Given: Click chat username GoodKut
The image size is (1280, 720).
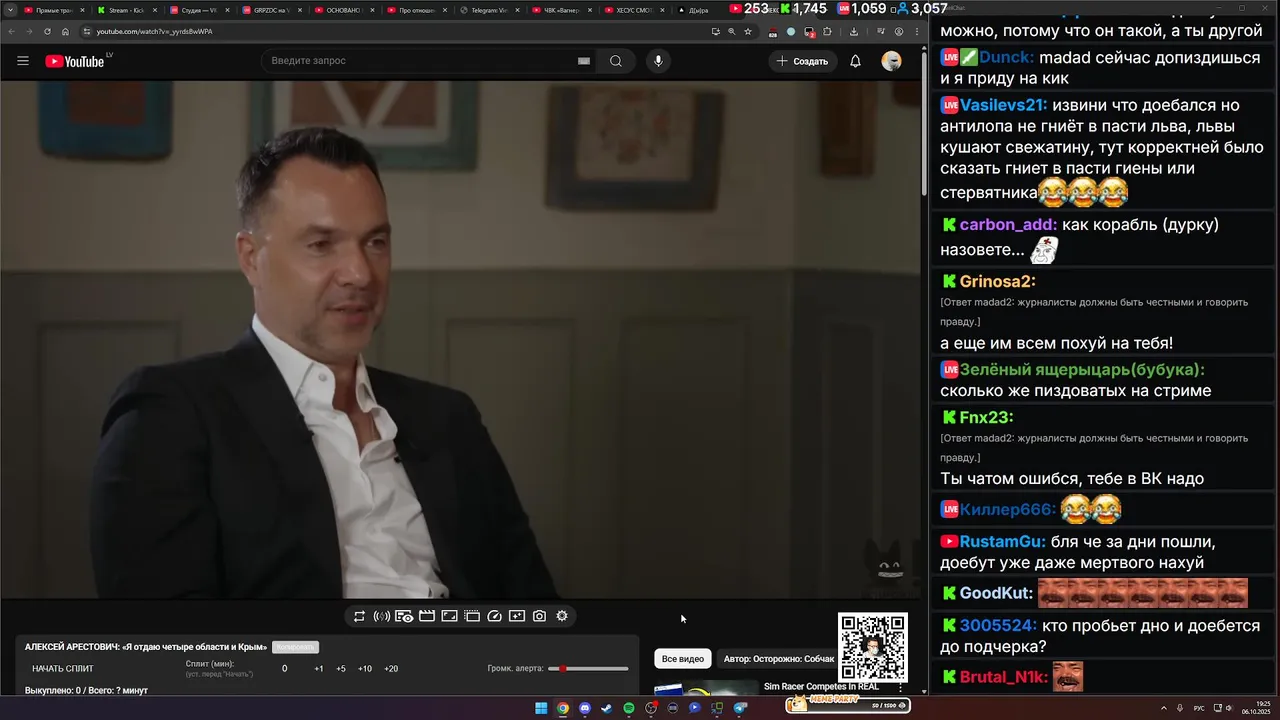Looking at the screenshot, I should [996, 593].
